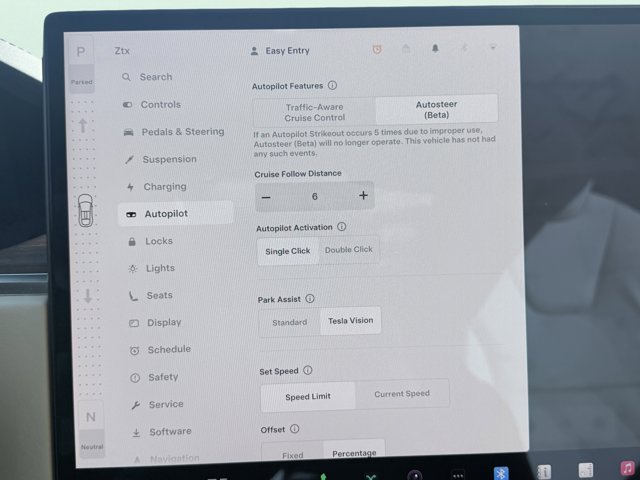Shift to Park with P button
Viewport: 640px width, 480px height.
point(80,50)
